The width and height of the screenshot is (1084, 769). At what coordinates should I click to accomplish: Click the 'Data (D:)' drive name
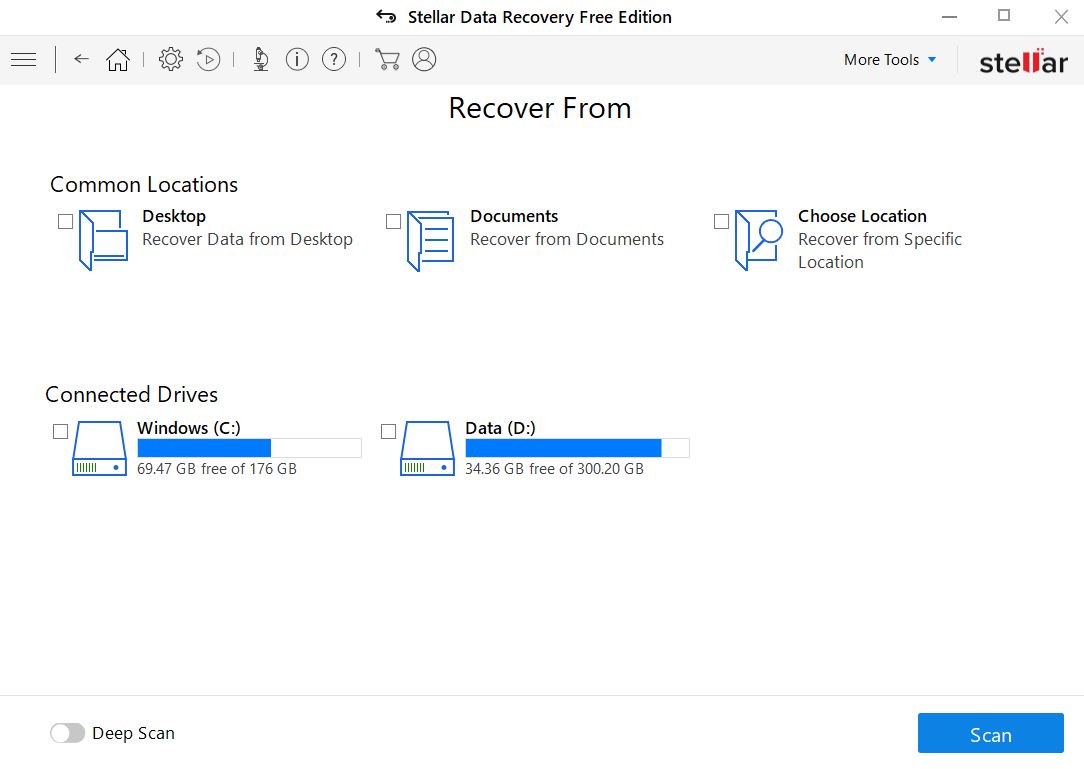(501, 428)
